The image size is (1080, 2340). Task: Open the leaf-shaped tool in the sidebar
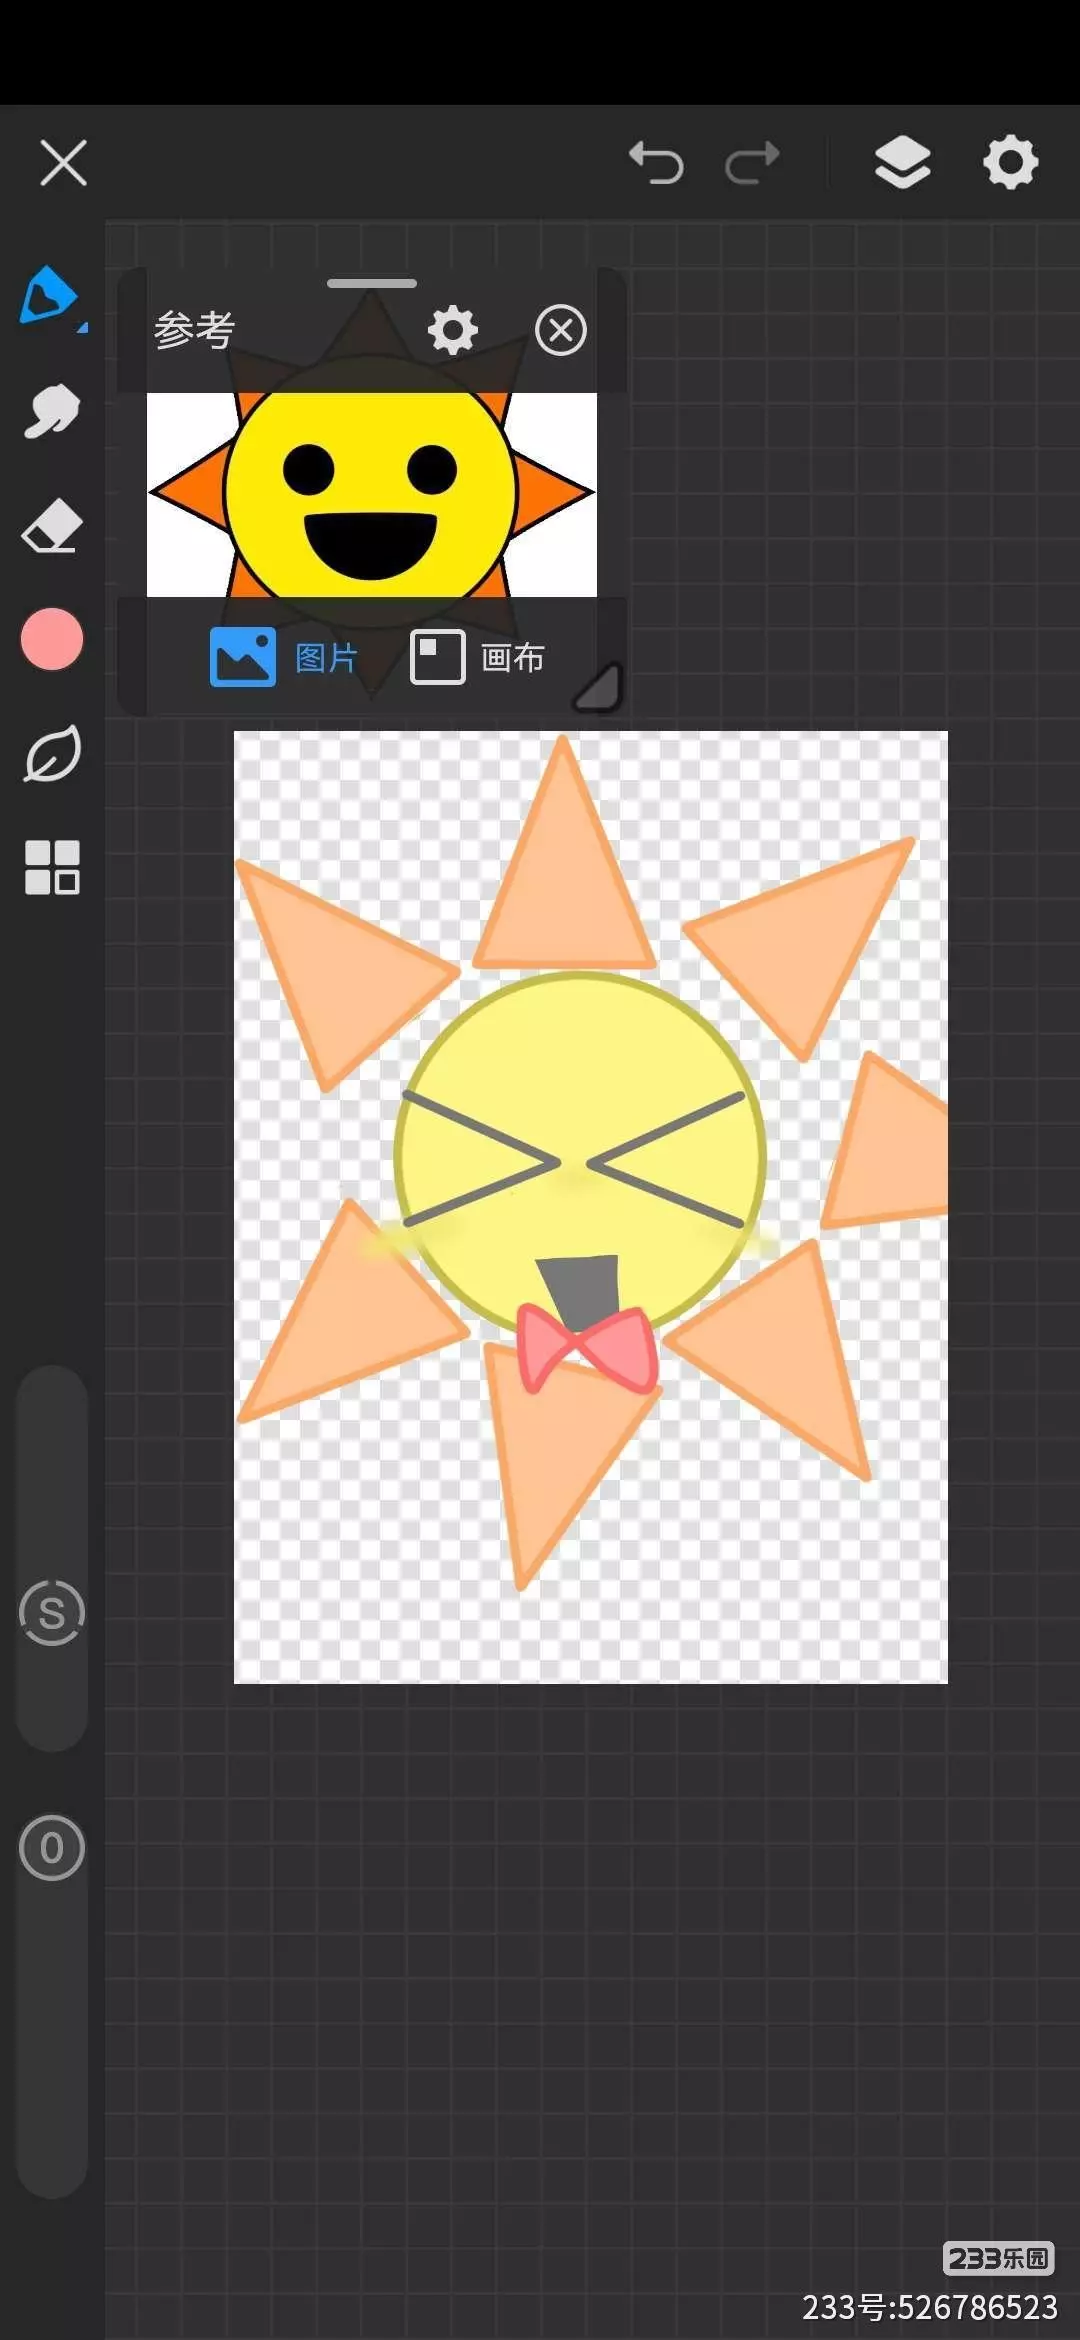point(52,753)
